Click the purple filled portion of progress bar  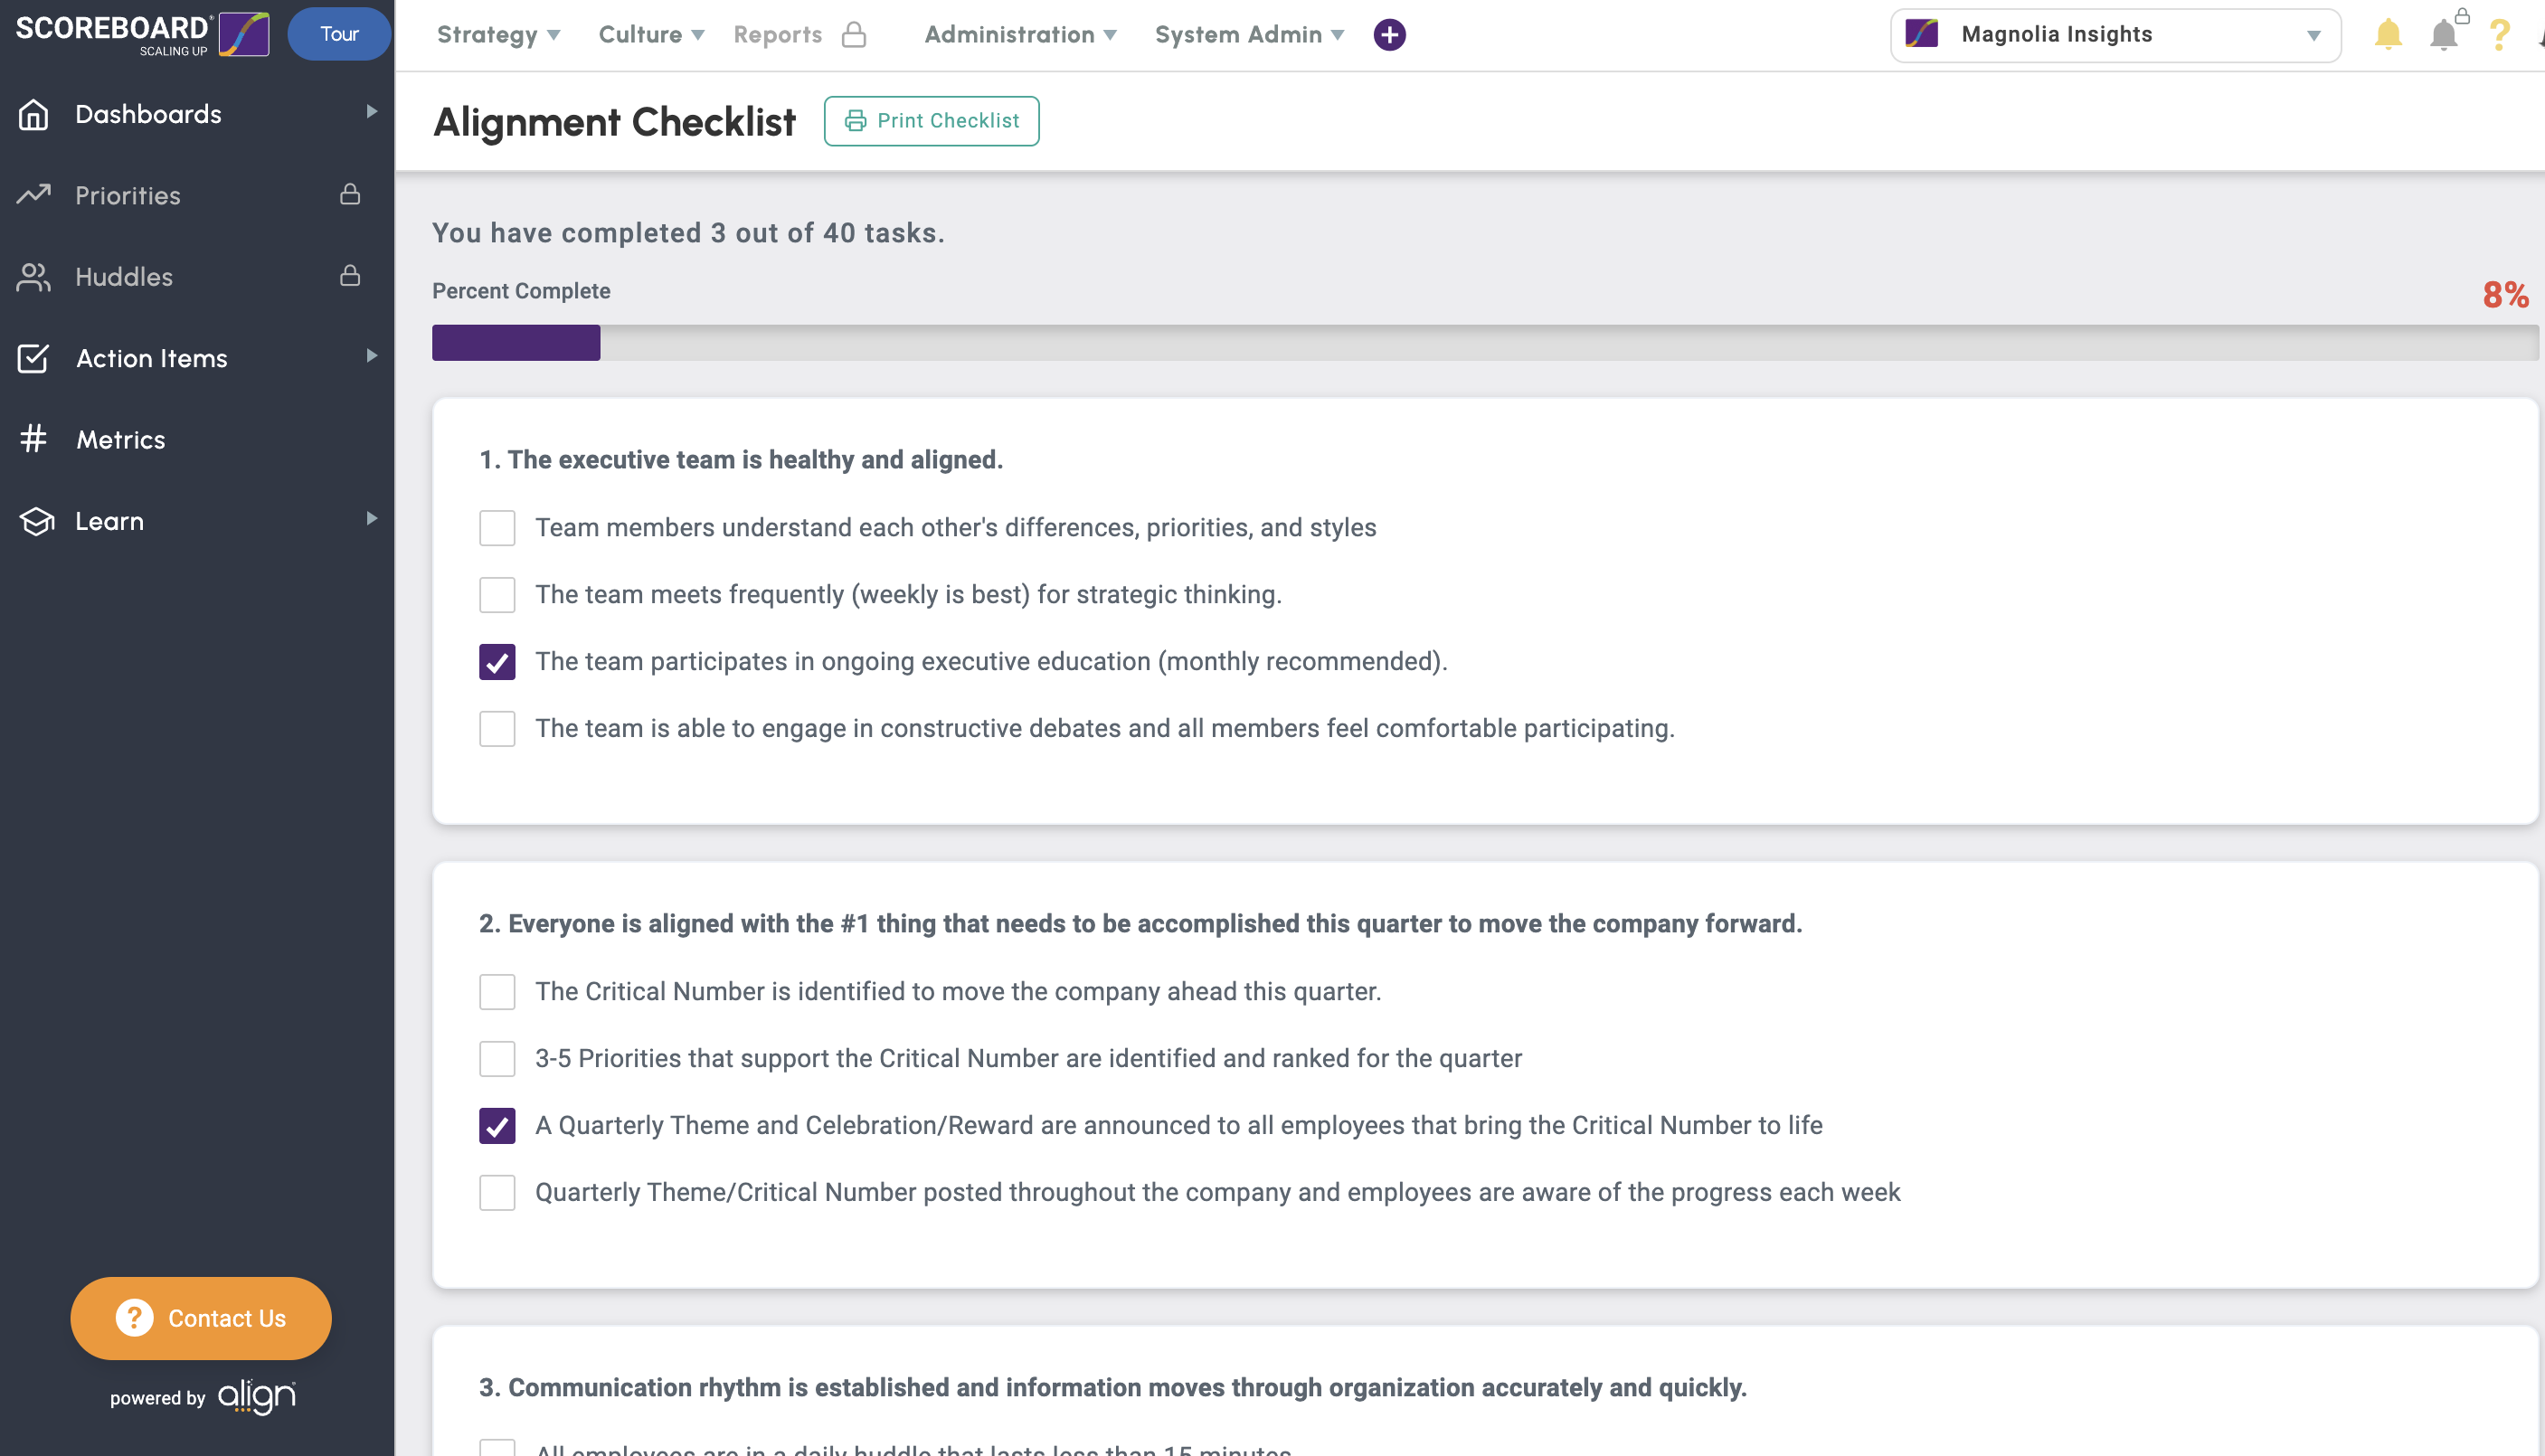(516, 343)
